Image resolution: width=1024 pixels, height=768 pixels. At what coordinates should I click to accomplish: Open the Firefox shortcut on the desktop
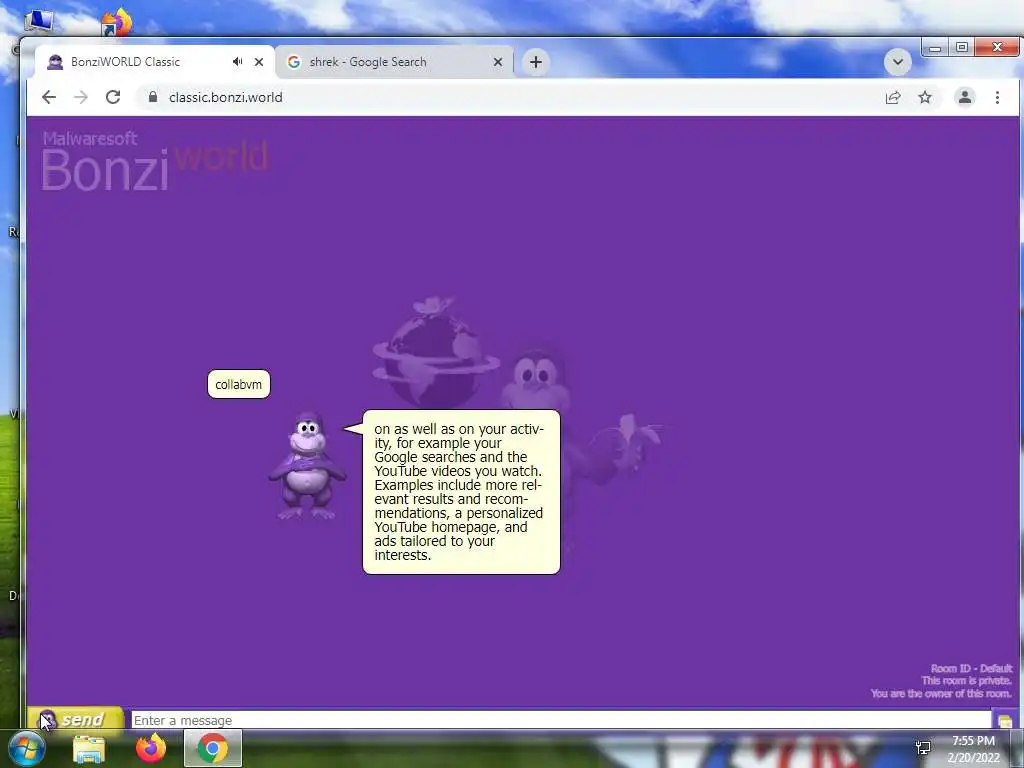pyautogui.click(x=116, y=22)
